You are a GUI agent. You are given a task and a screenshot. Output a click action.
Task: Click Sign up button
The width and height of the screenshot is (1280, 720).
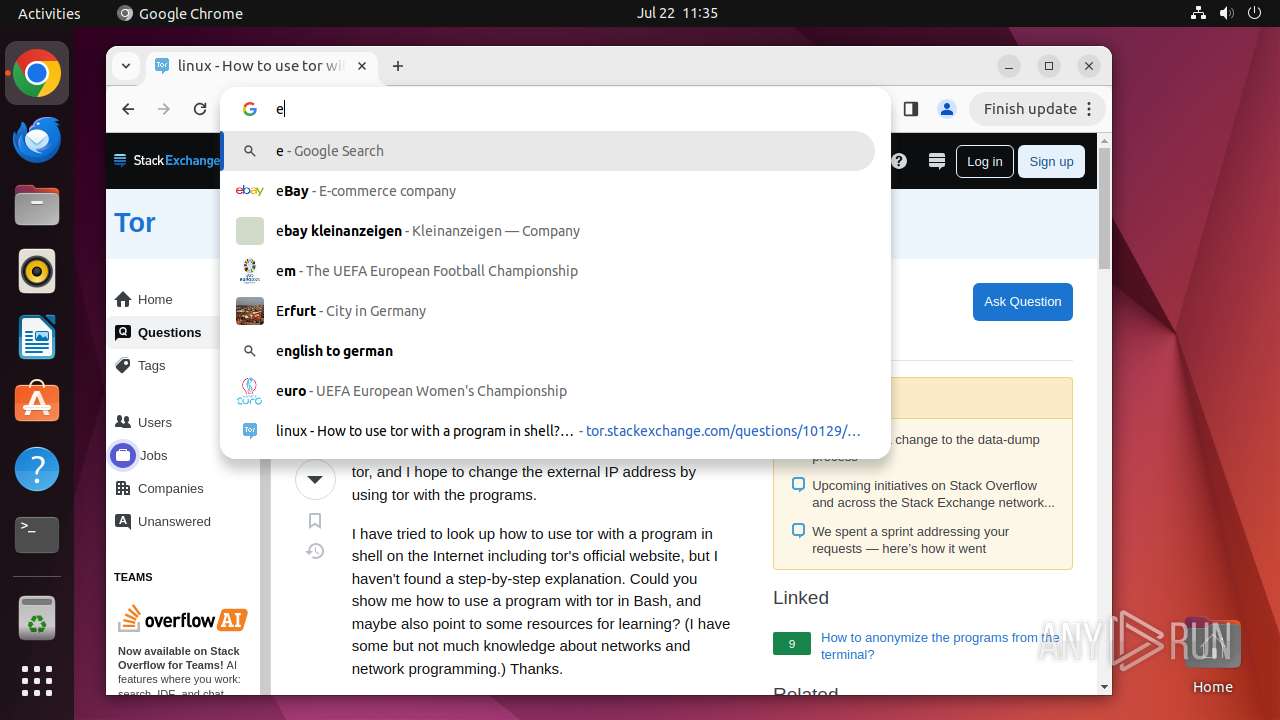click(x=1051, y=161)
